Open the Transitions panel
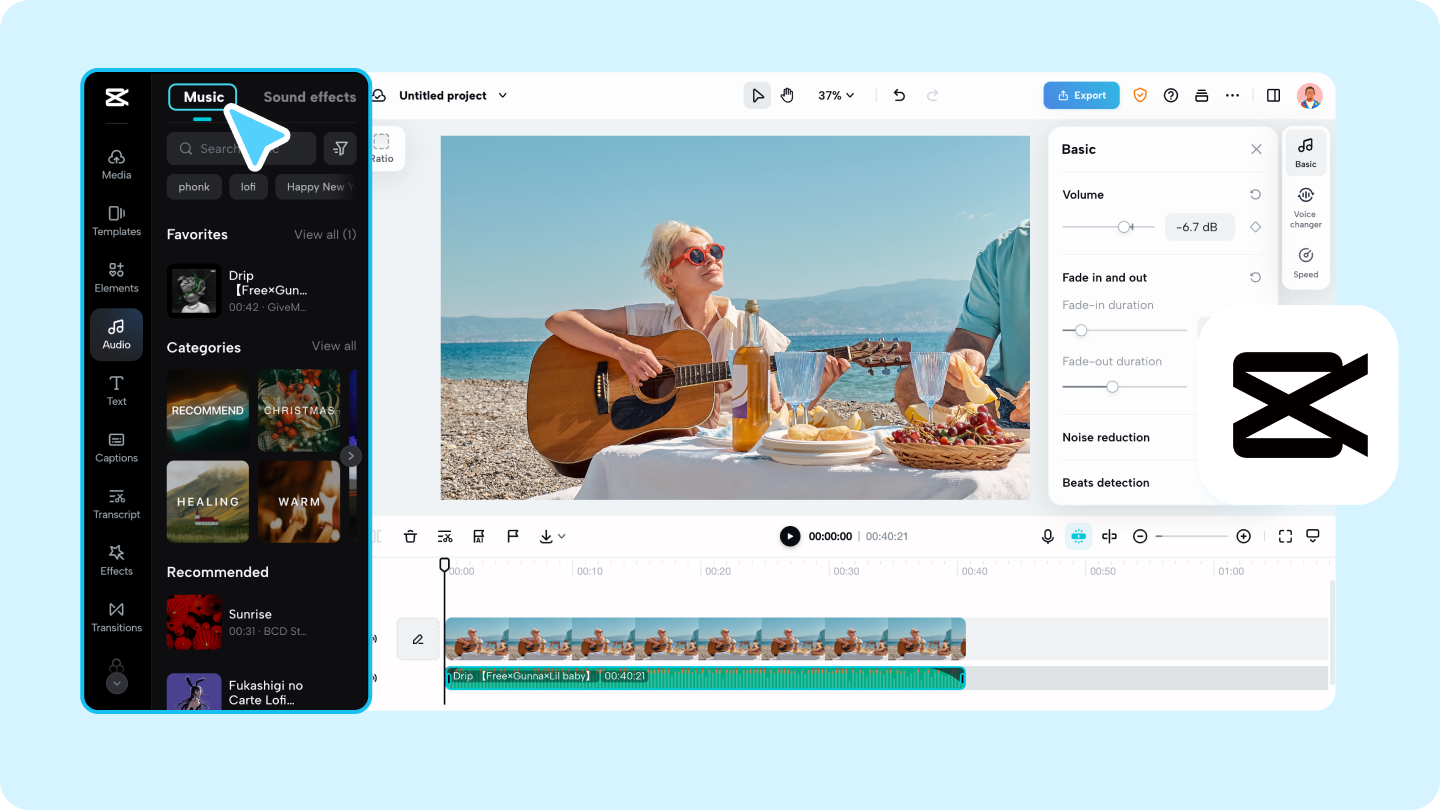This screenshot has height=810, width=1440. (116, 617)
